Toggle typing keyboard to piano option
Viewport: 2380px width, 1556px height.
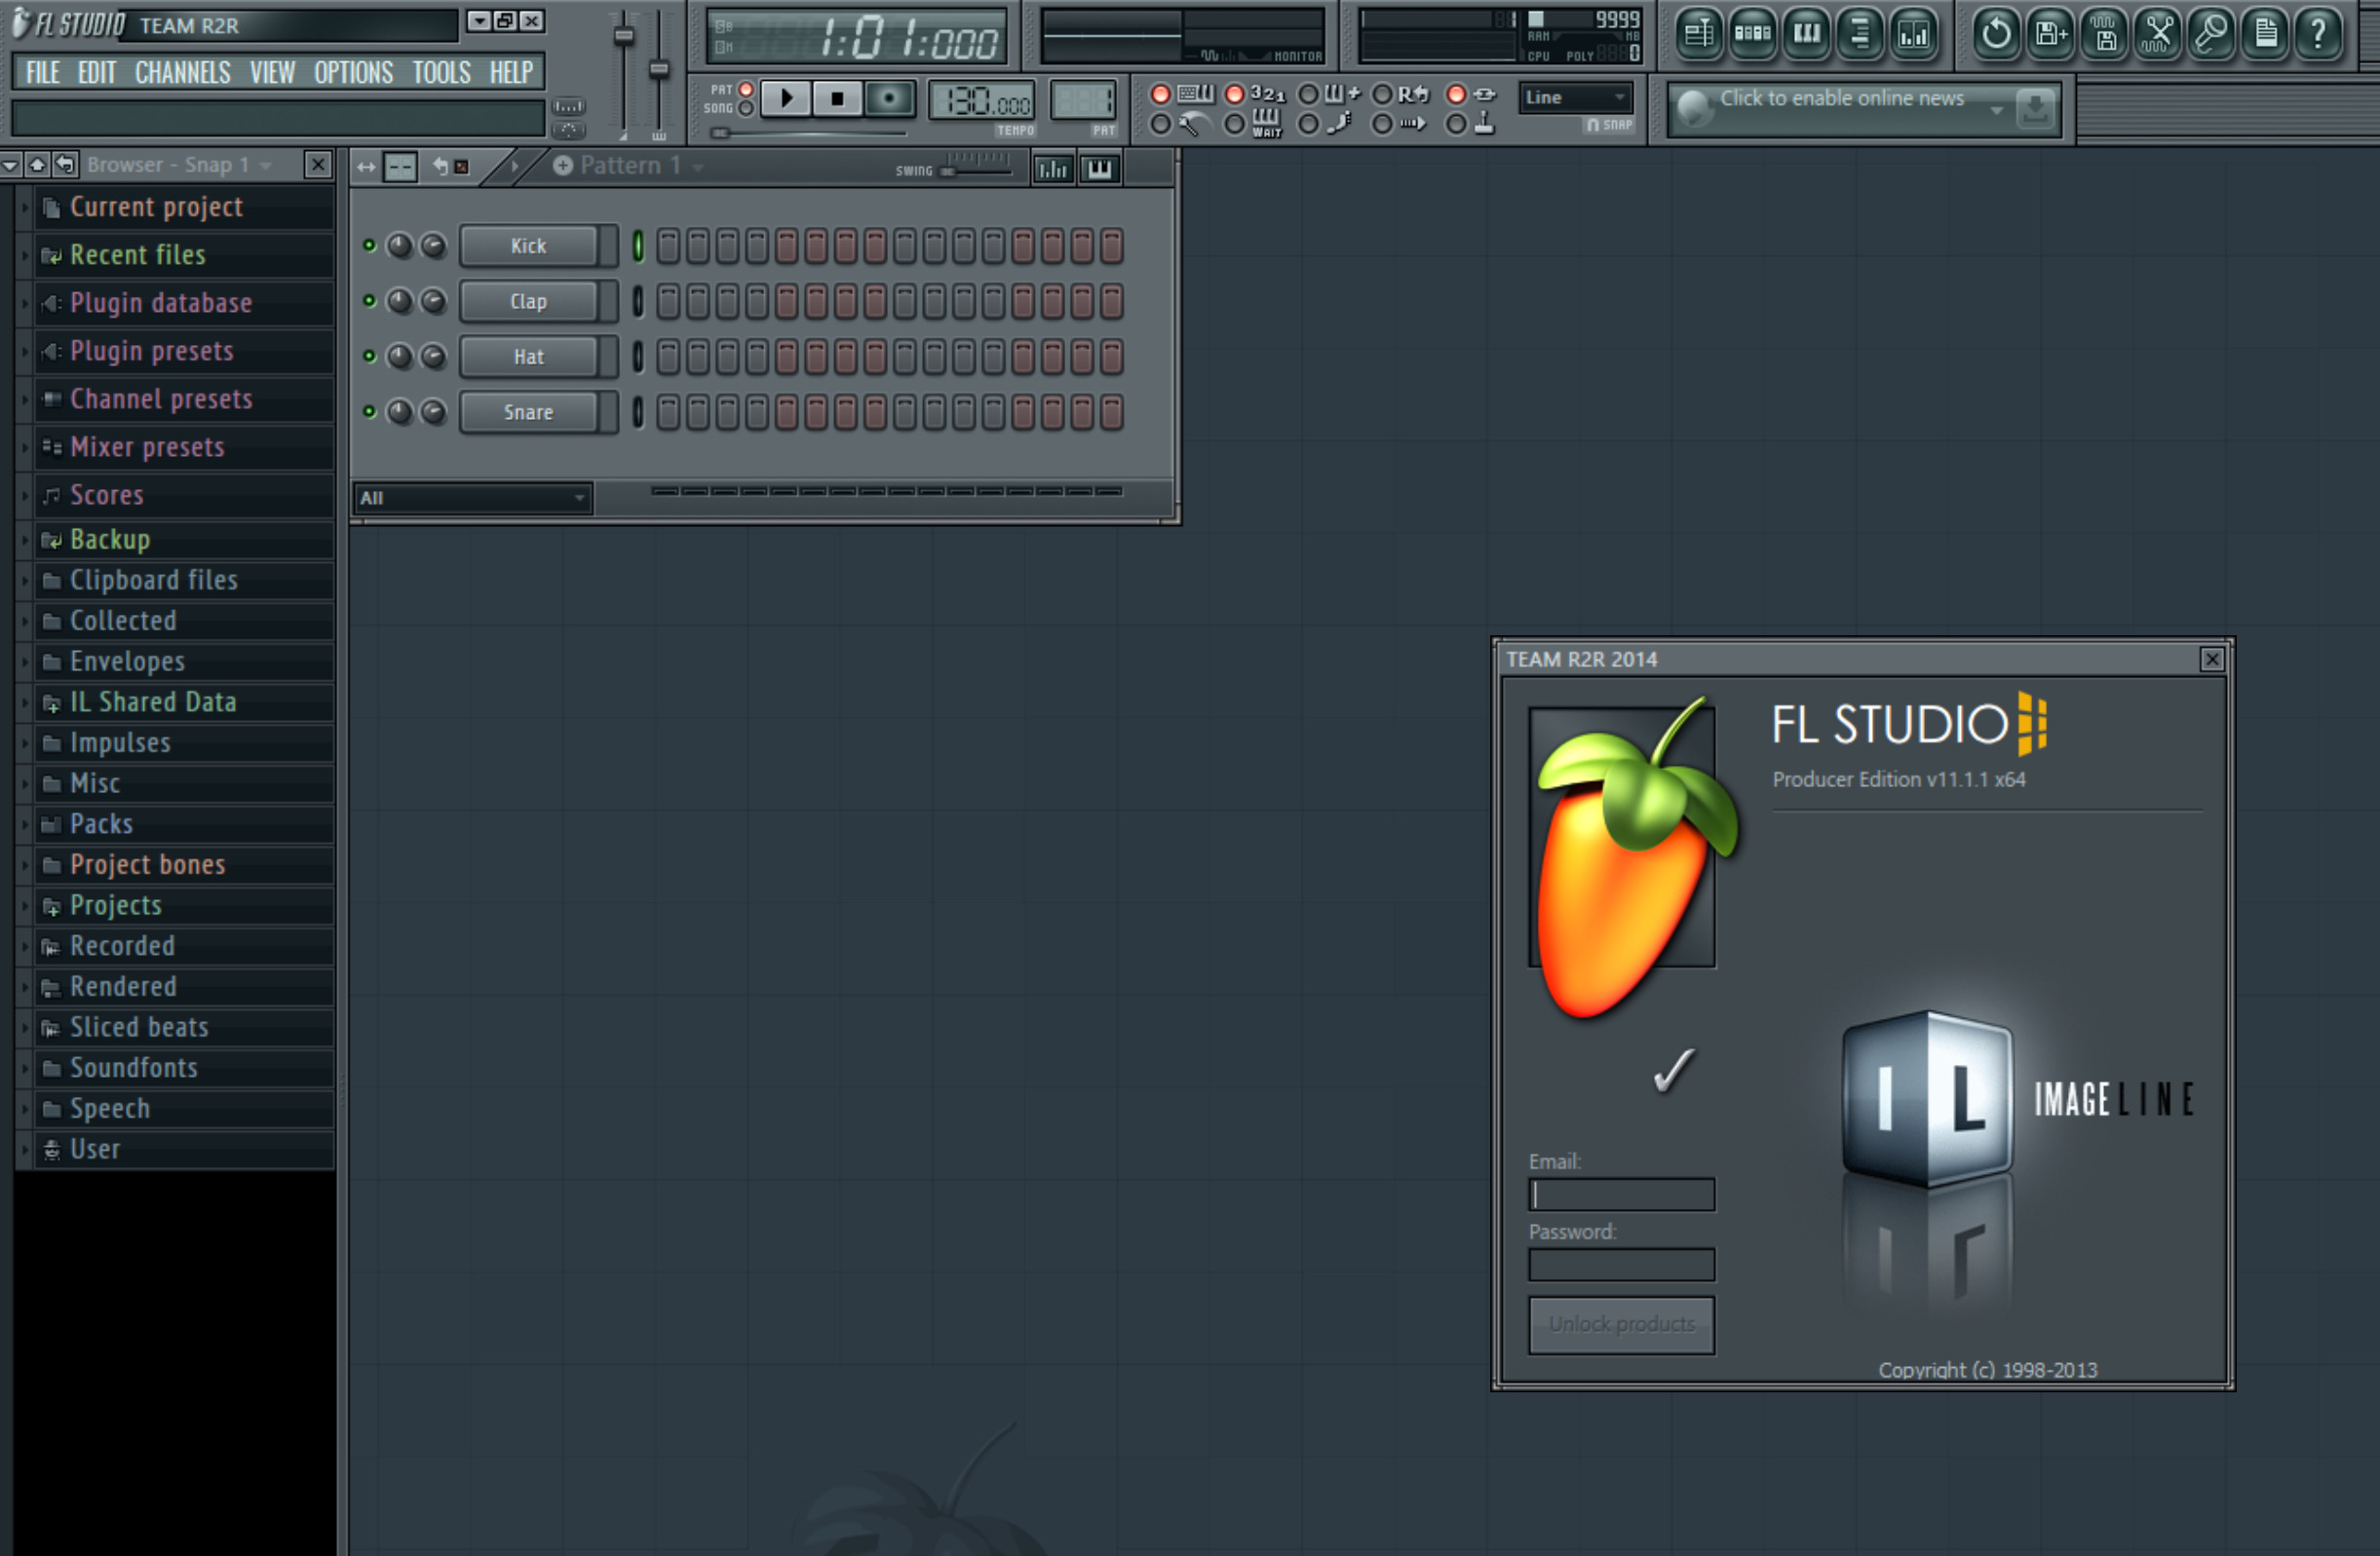click(1160, 94)
